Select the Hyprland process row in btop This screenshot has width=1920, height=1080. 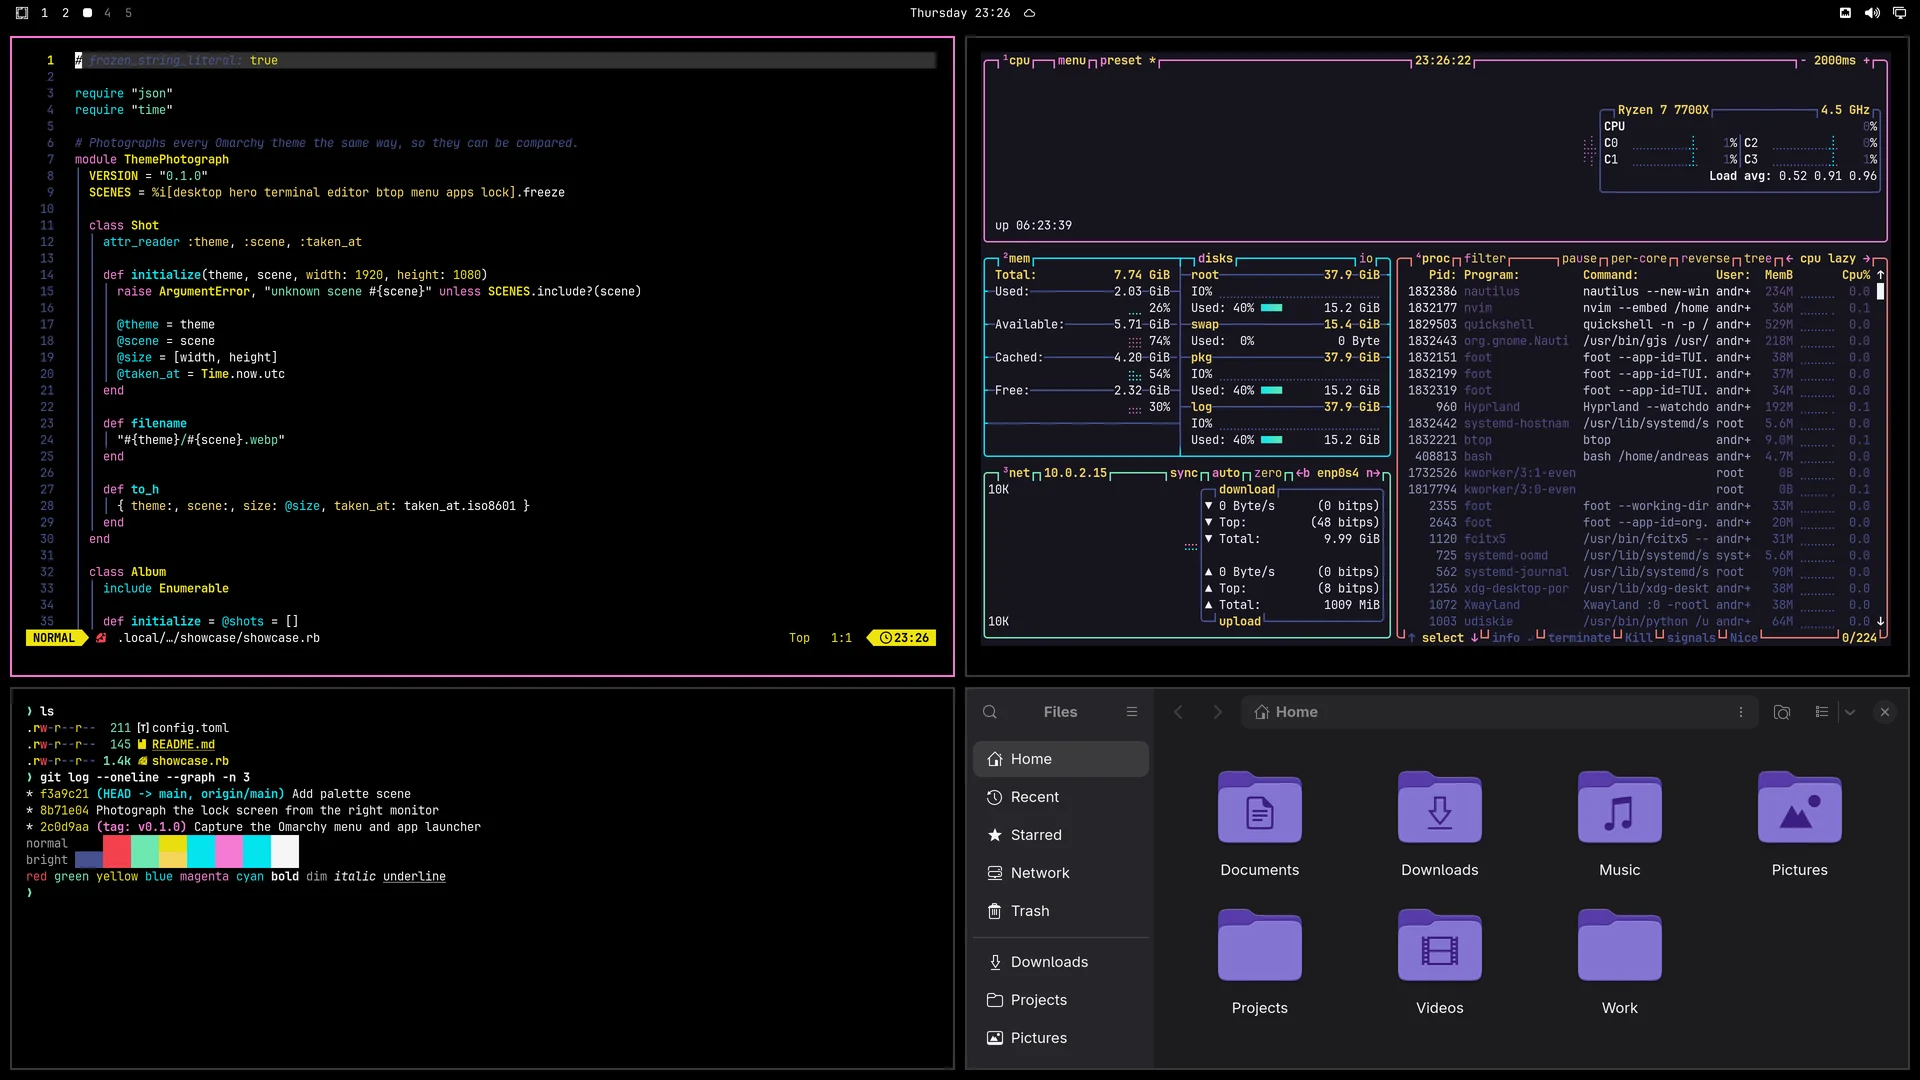[x=1637, y=408]
